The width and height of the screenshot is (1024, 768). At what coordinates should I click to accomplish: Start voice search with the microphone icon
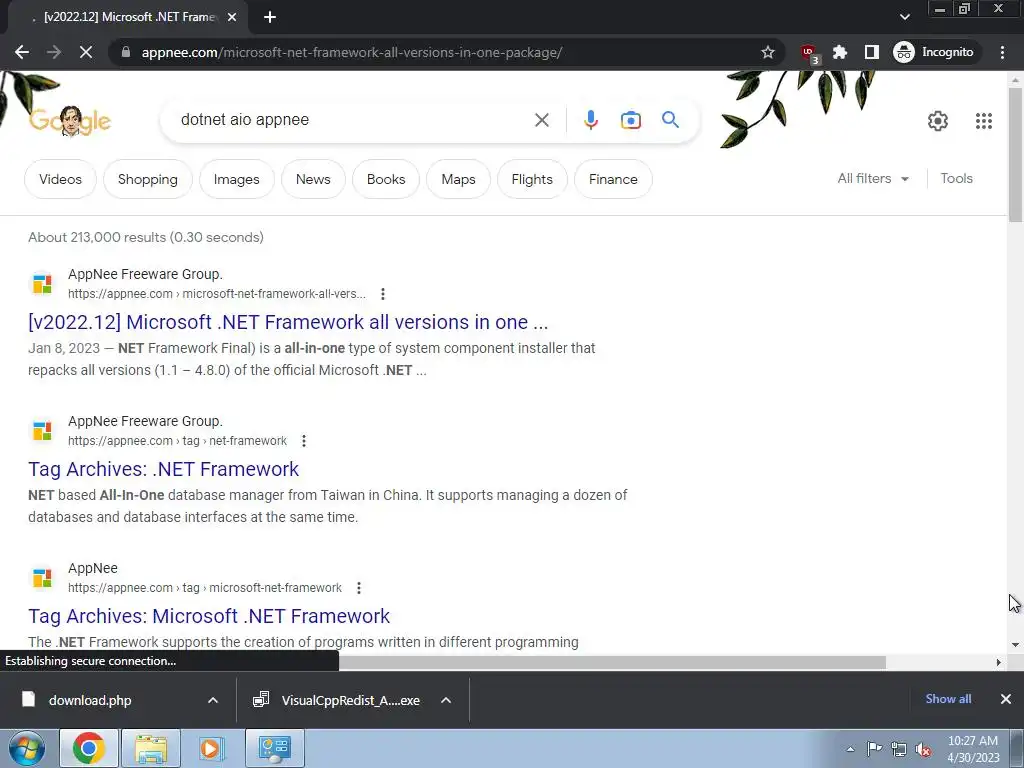point(590,120)
